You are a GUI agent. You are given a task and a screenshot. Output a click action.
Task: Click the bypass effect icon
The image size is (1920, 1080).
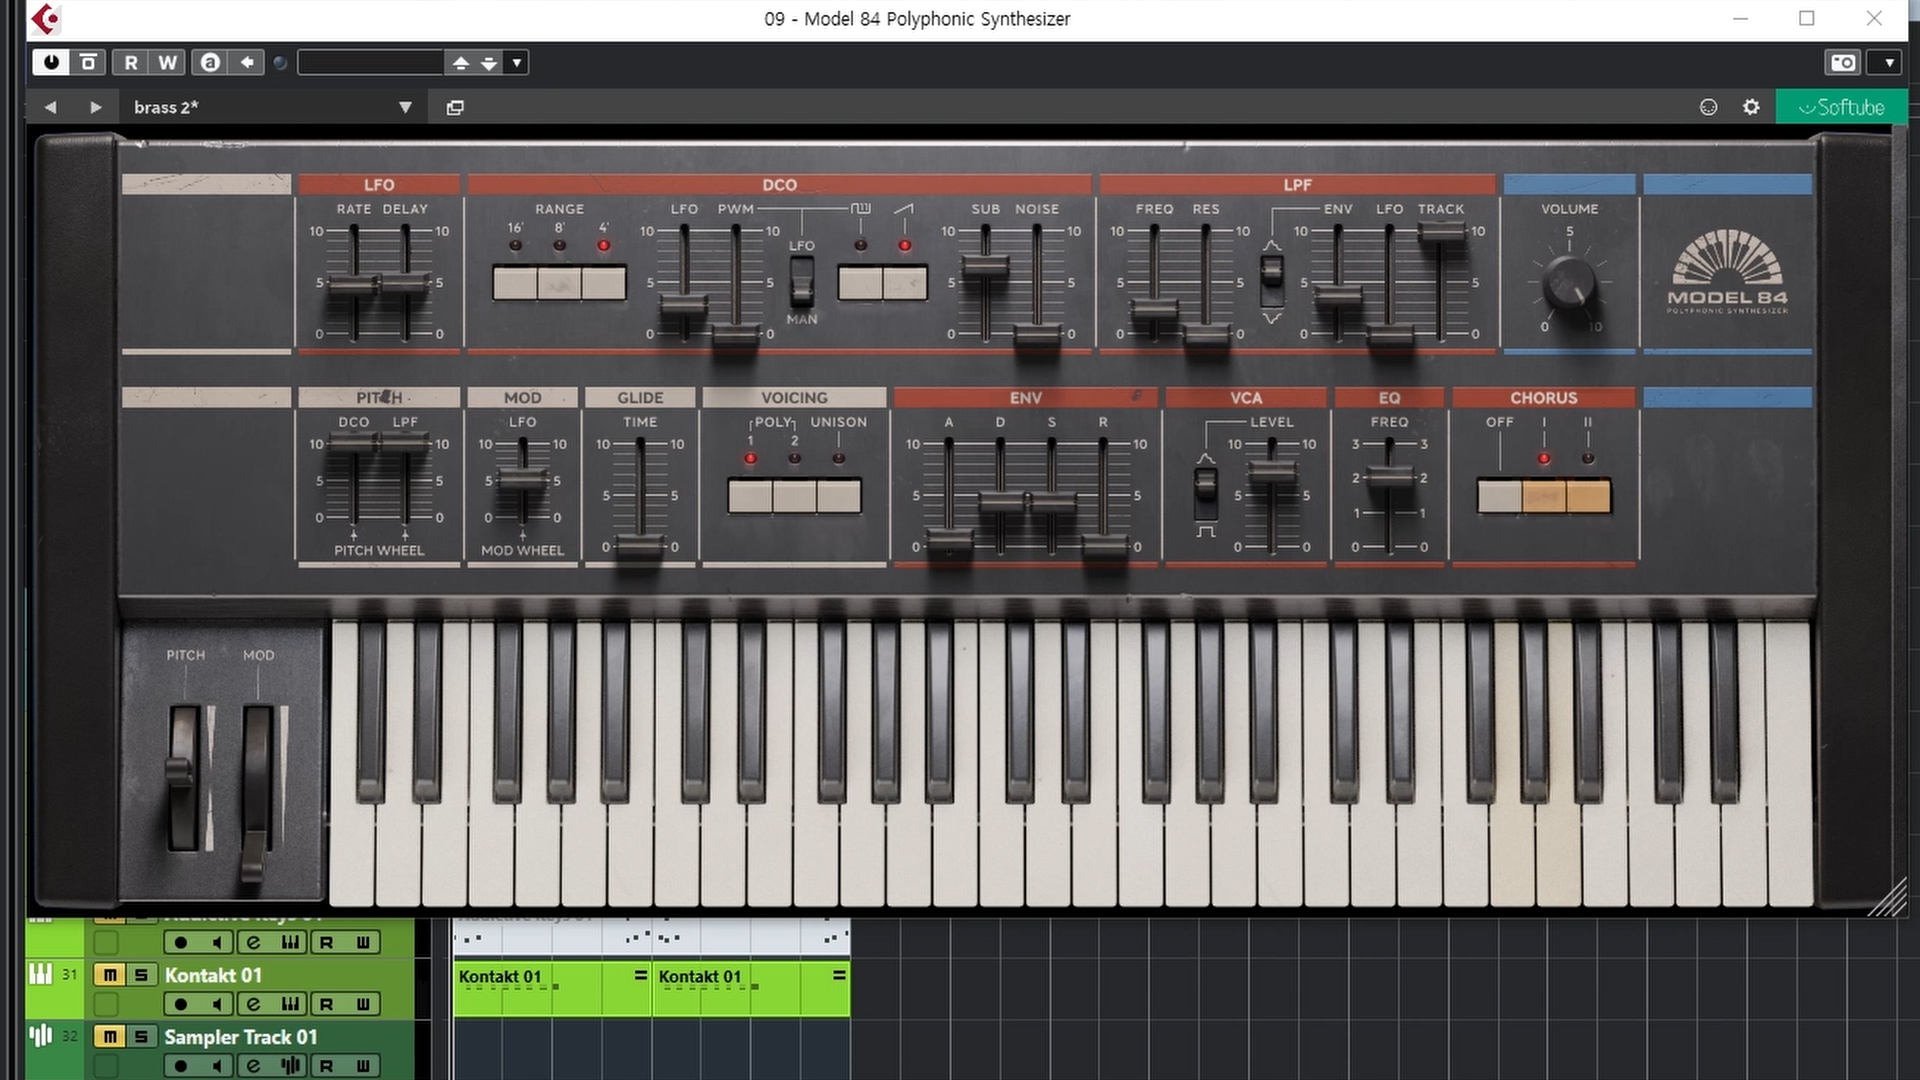click(88, 63)
